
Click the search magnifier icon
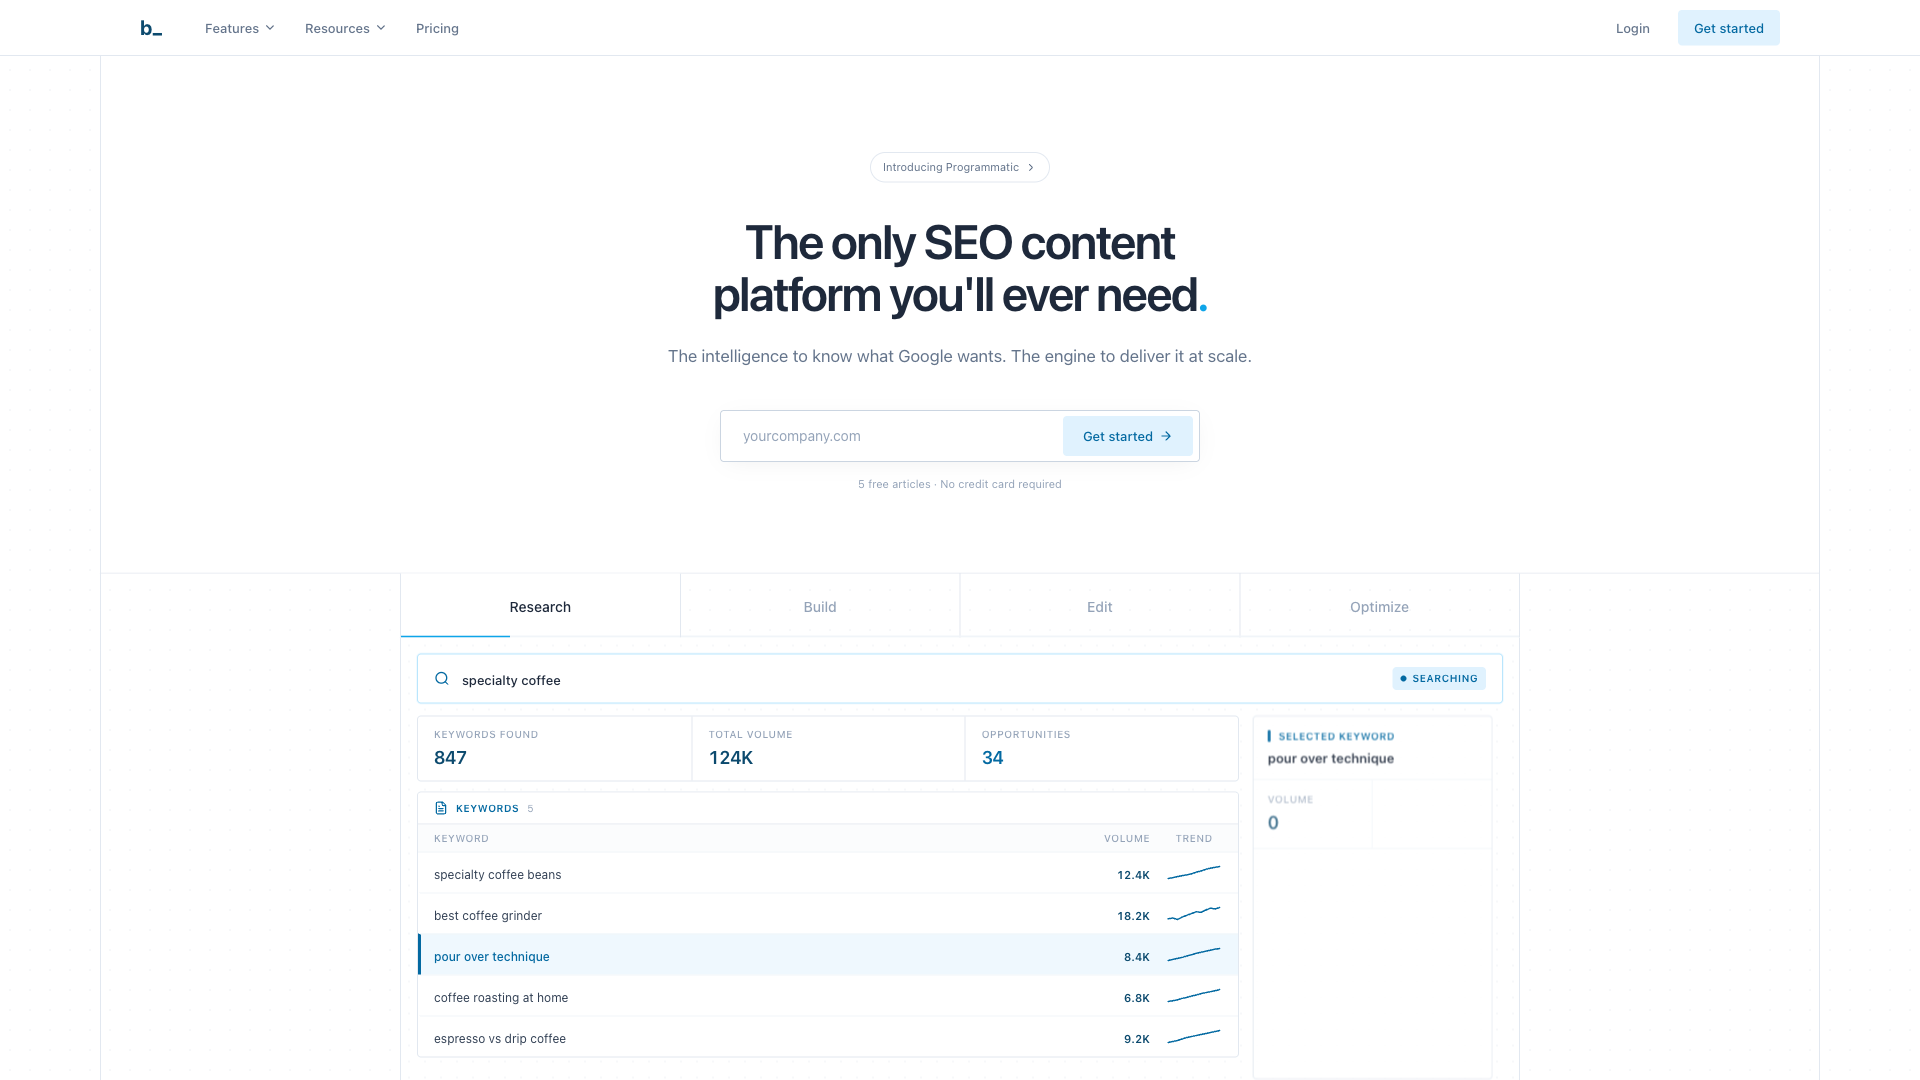(442, 679)
